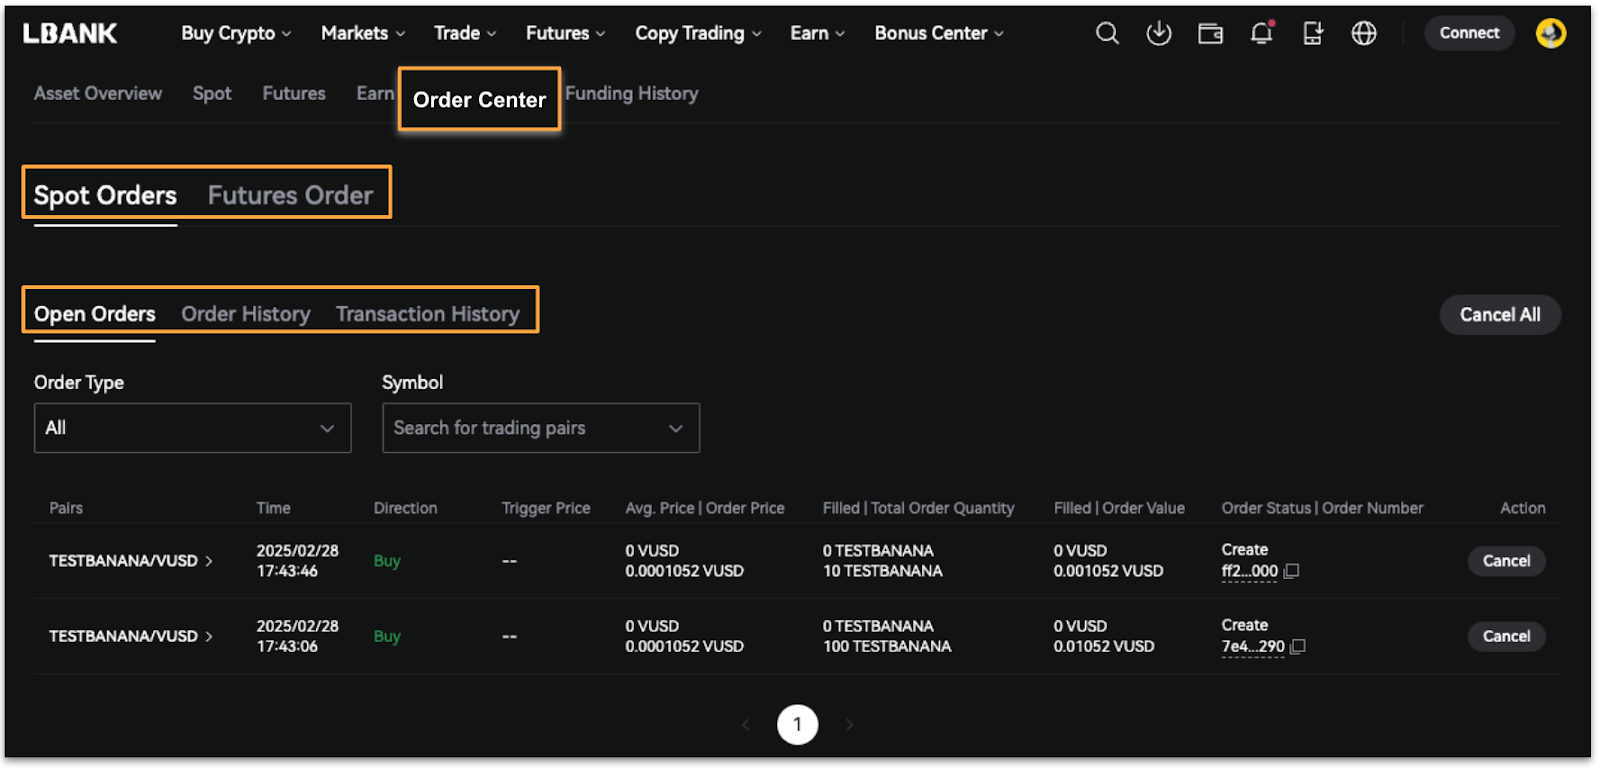Click Order Status | Order Number header
The image size is (1600, 768).
[x=1322, y=508]
